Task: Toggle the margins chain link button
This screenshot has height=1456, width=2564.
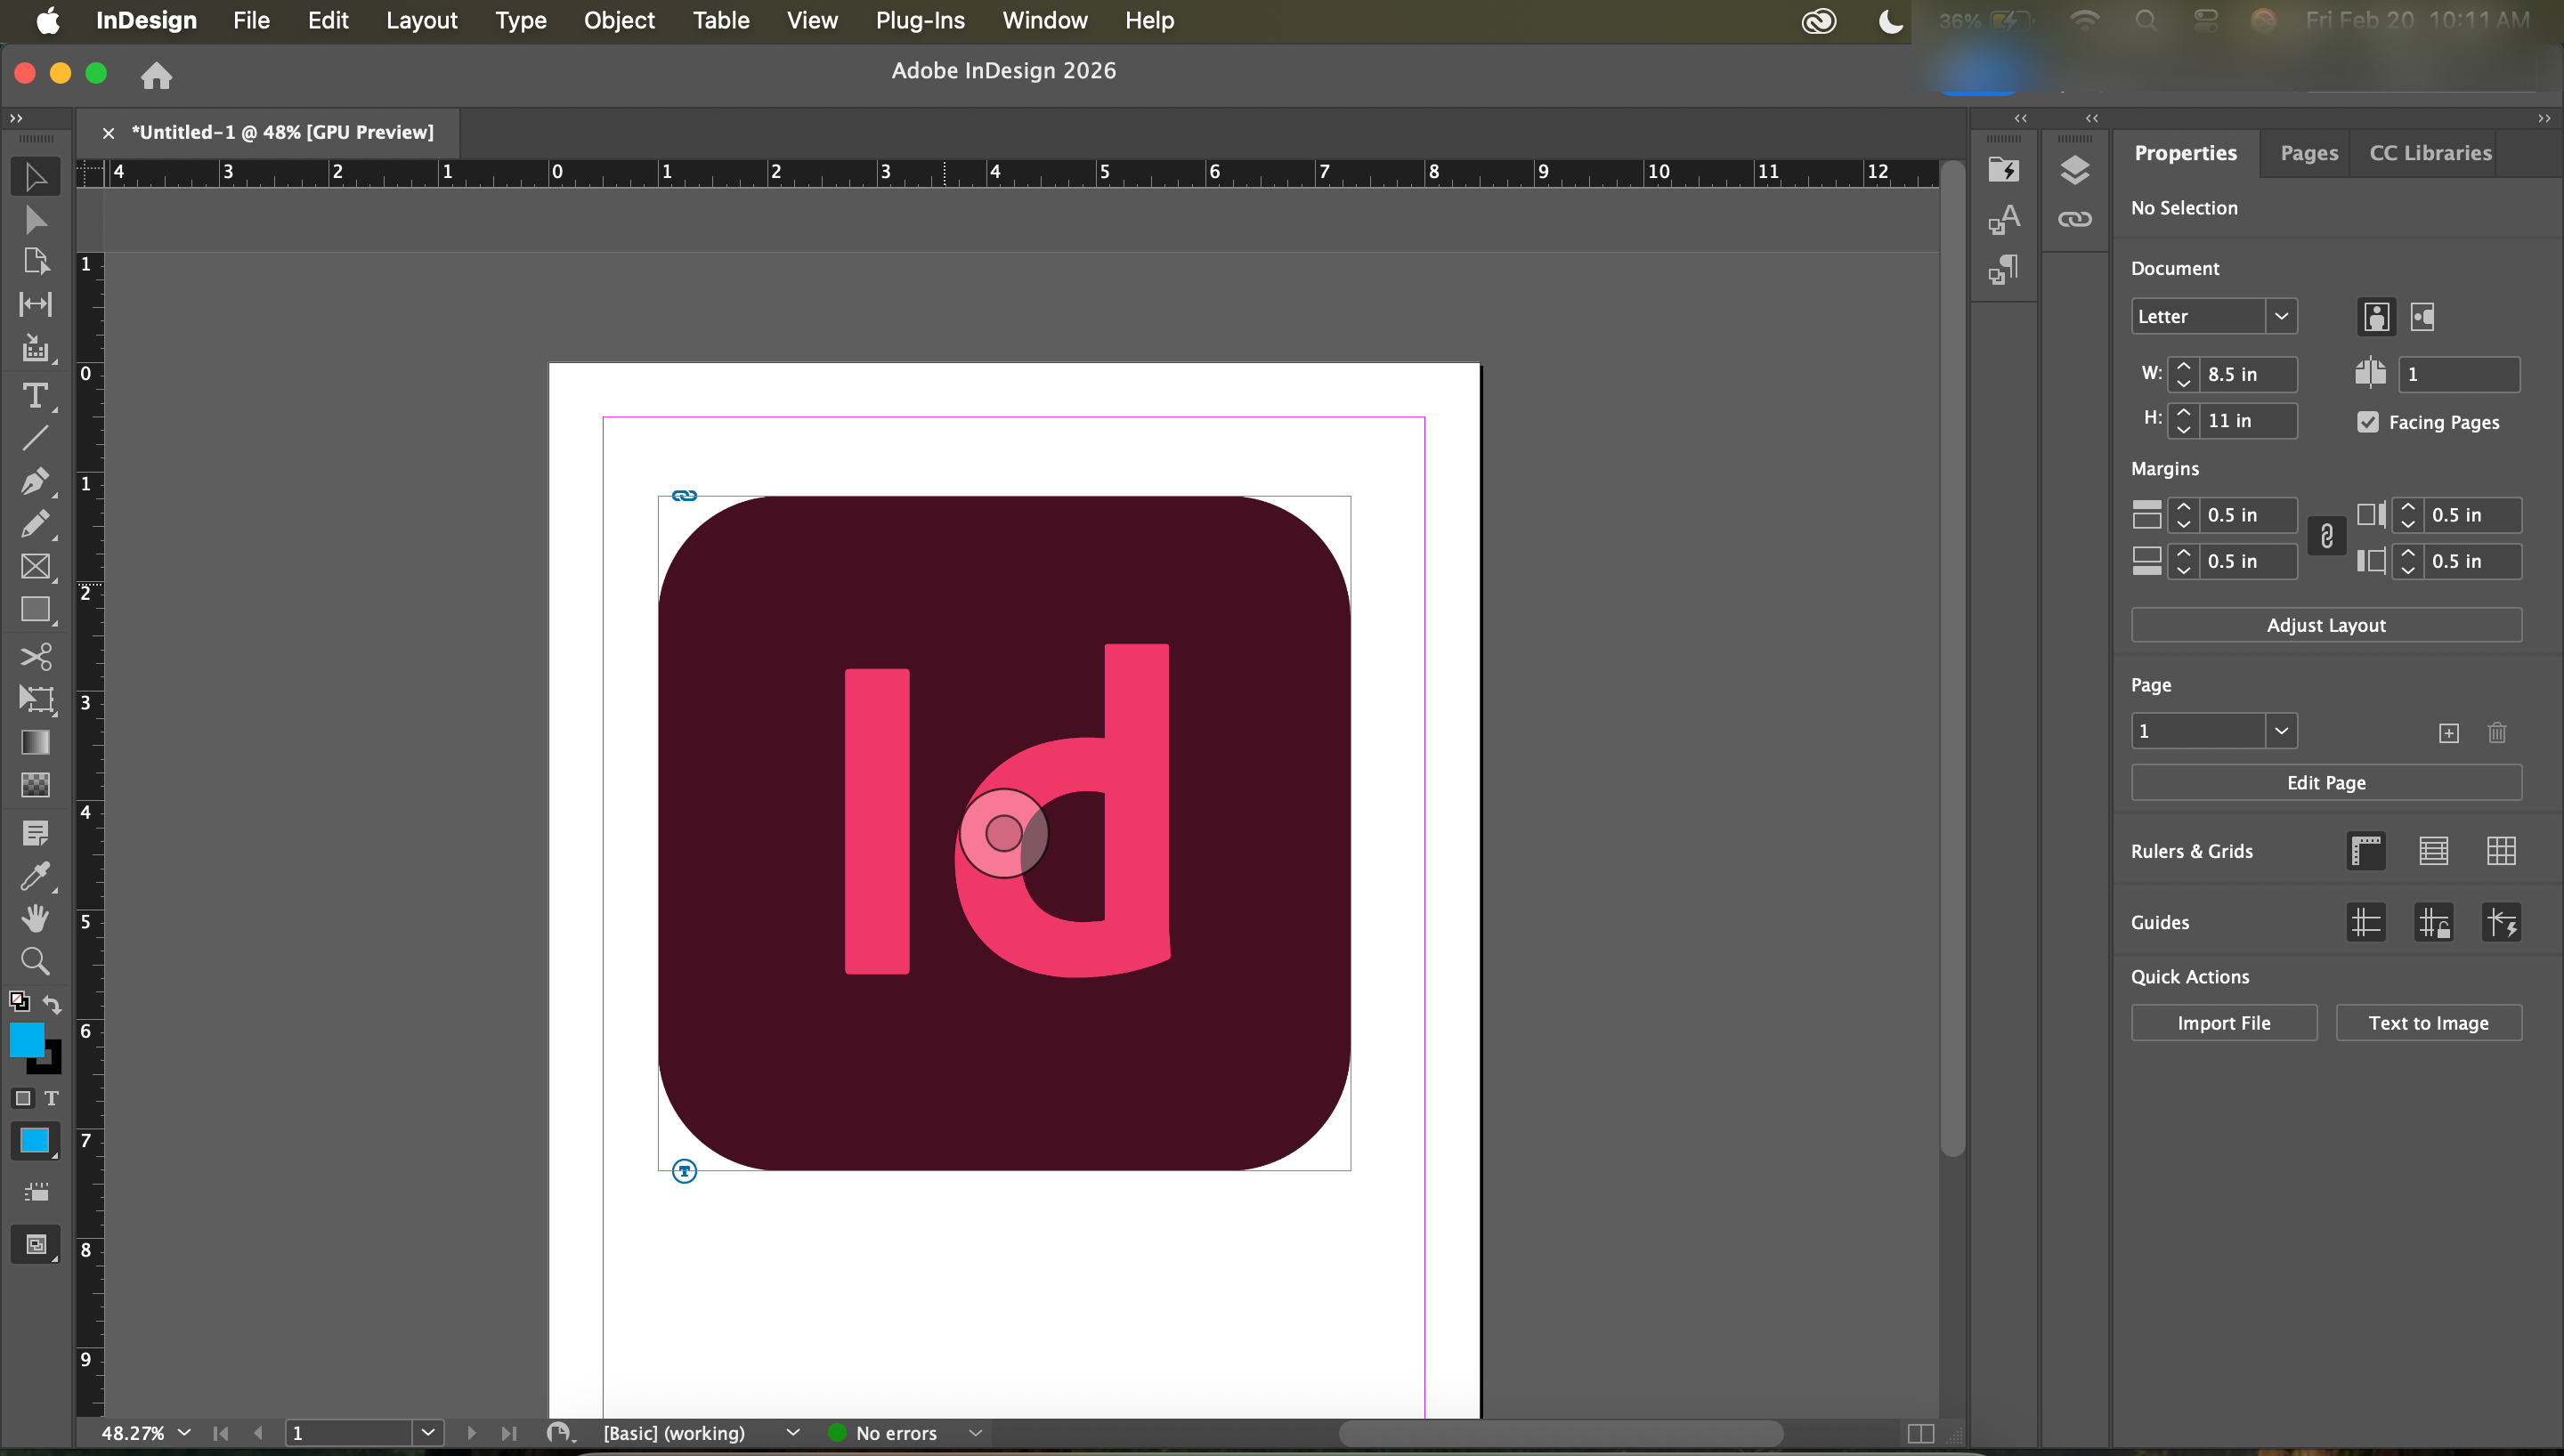Action: click(2326, 537)
